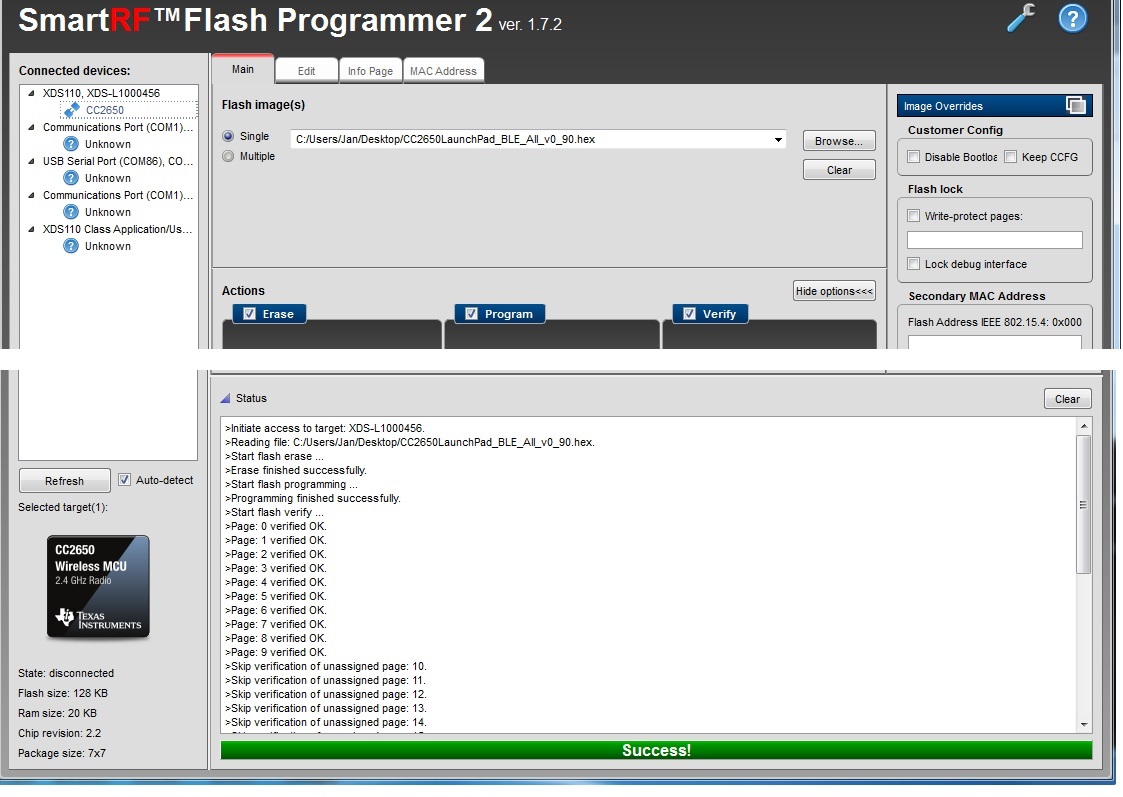The height and width of the screenshot is (797, 1123).
Task: Click 'Flash Address IEEE 802.15.4: 0x000' label
Action: tap(995, 322)
